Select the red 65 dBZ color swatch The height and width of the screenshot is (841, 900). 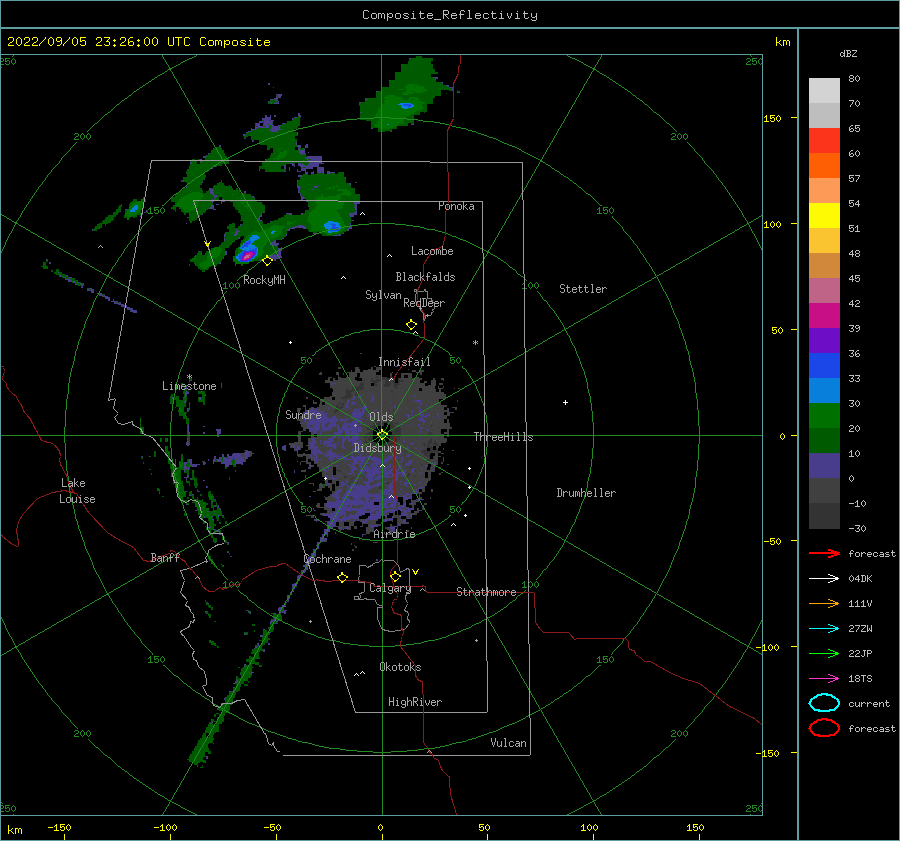coord(824,140)
